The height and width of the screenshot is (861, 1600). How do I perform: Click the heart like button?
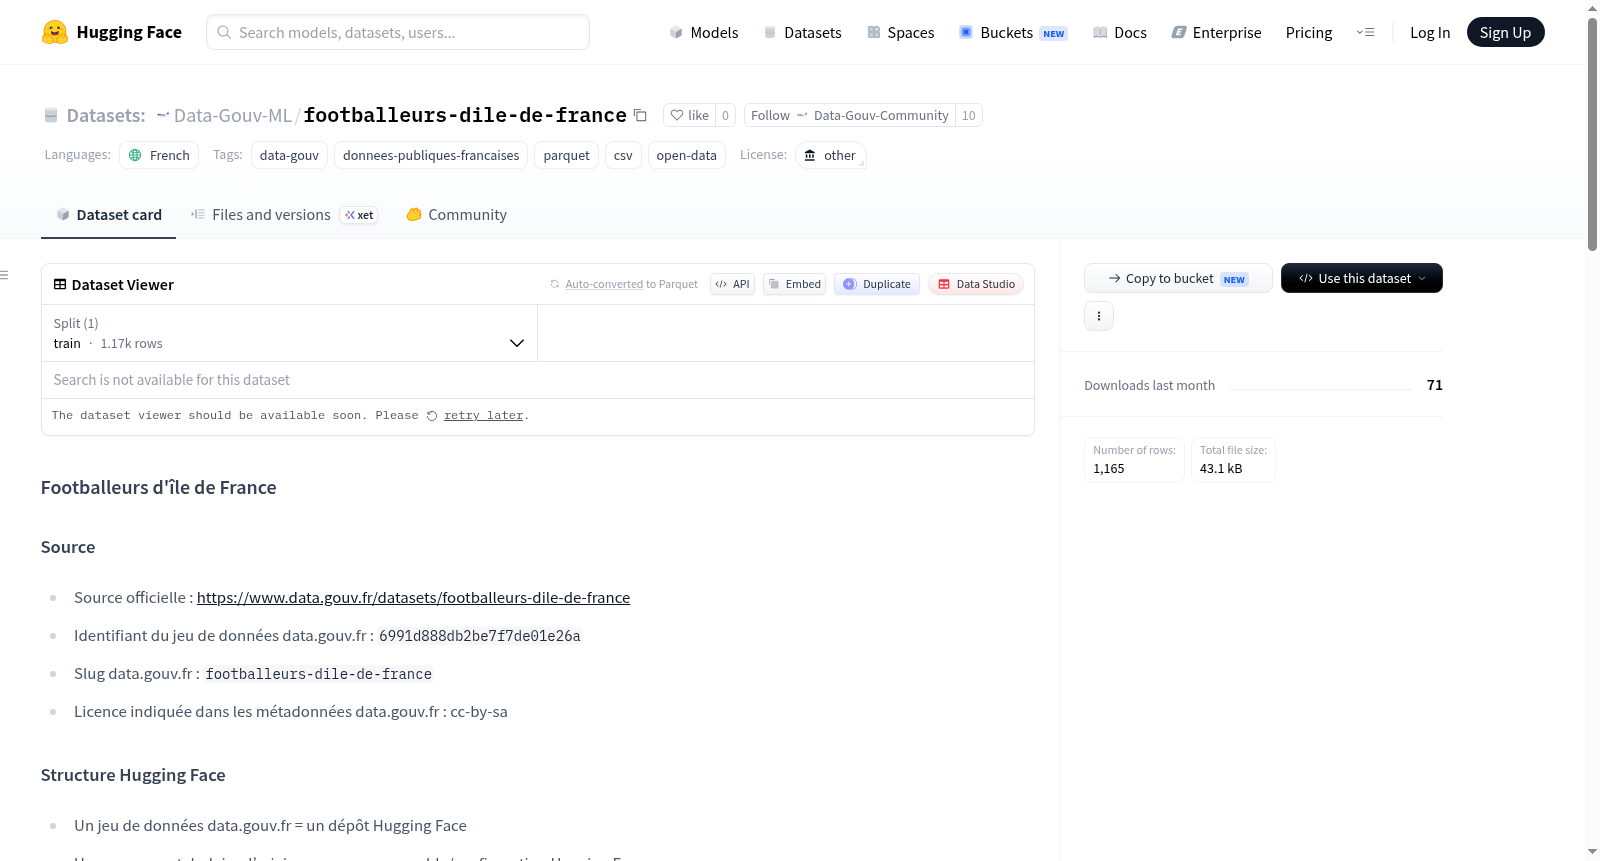[690, 116]
